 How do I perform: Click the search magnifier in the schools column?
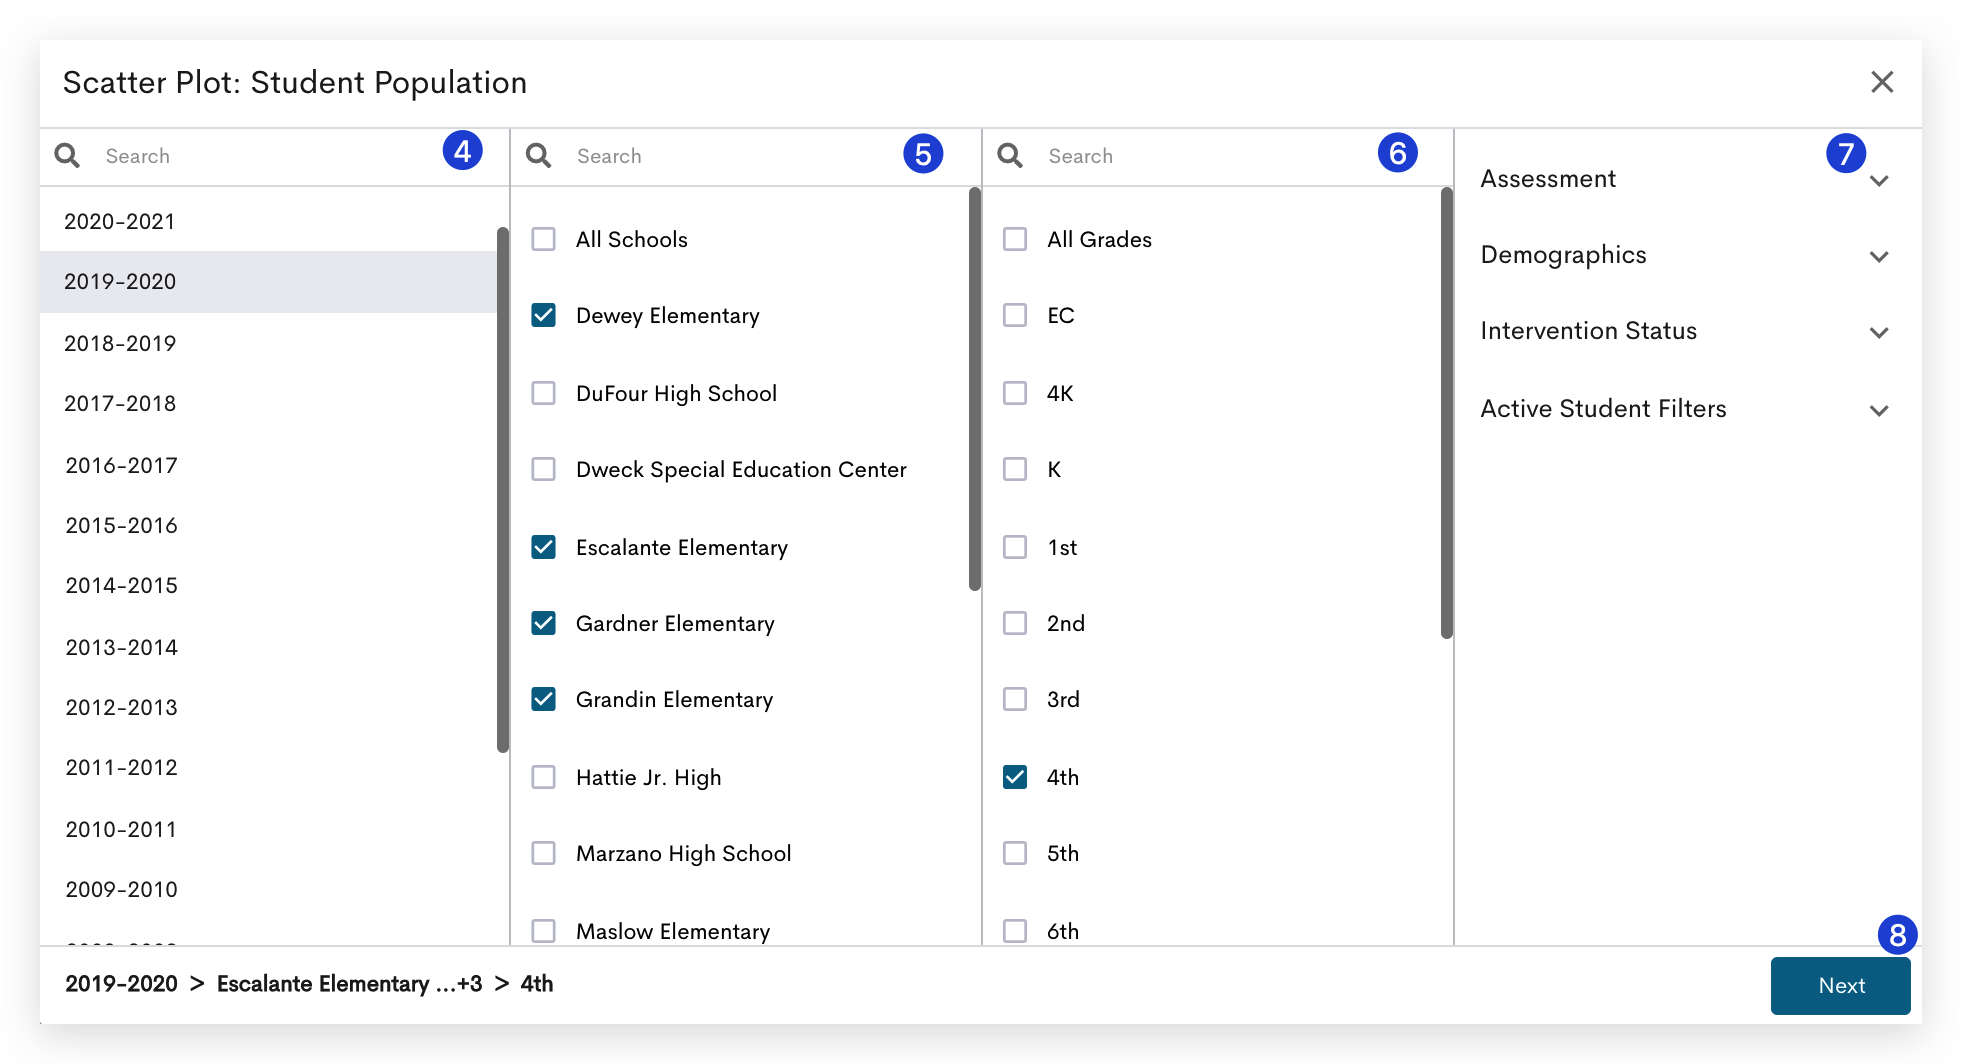tap(539, 156)
